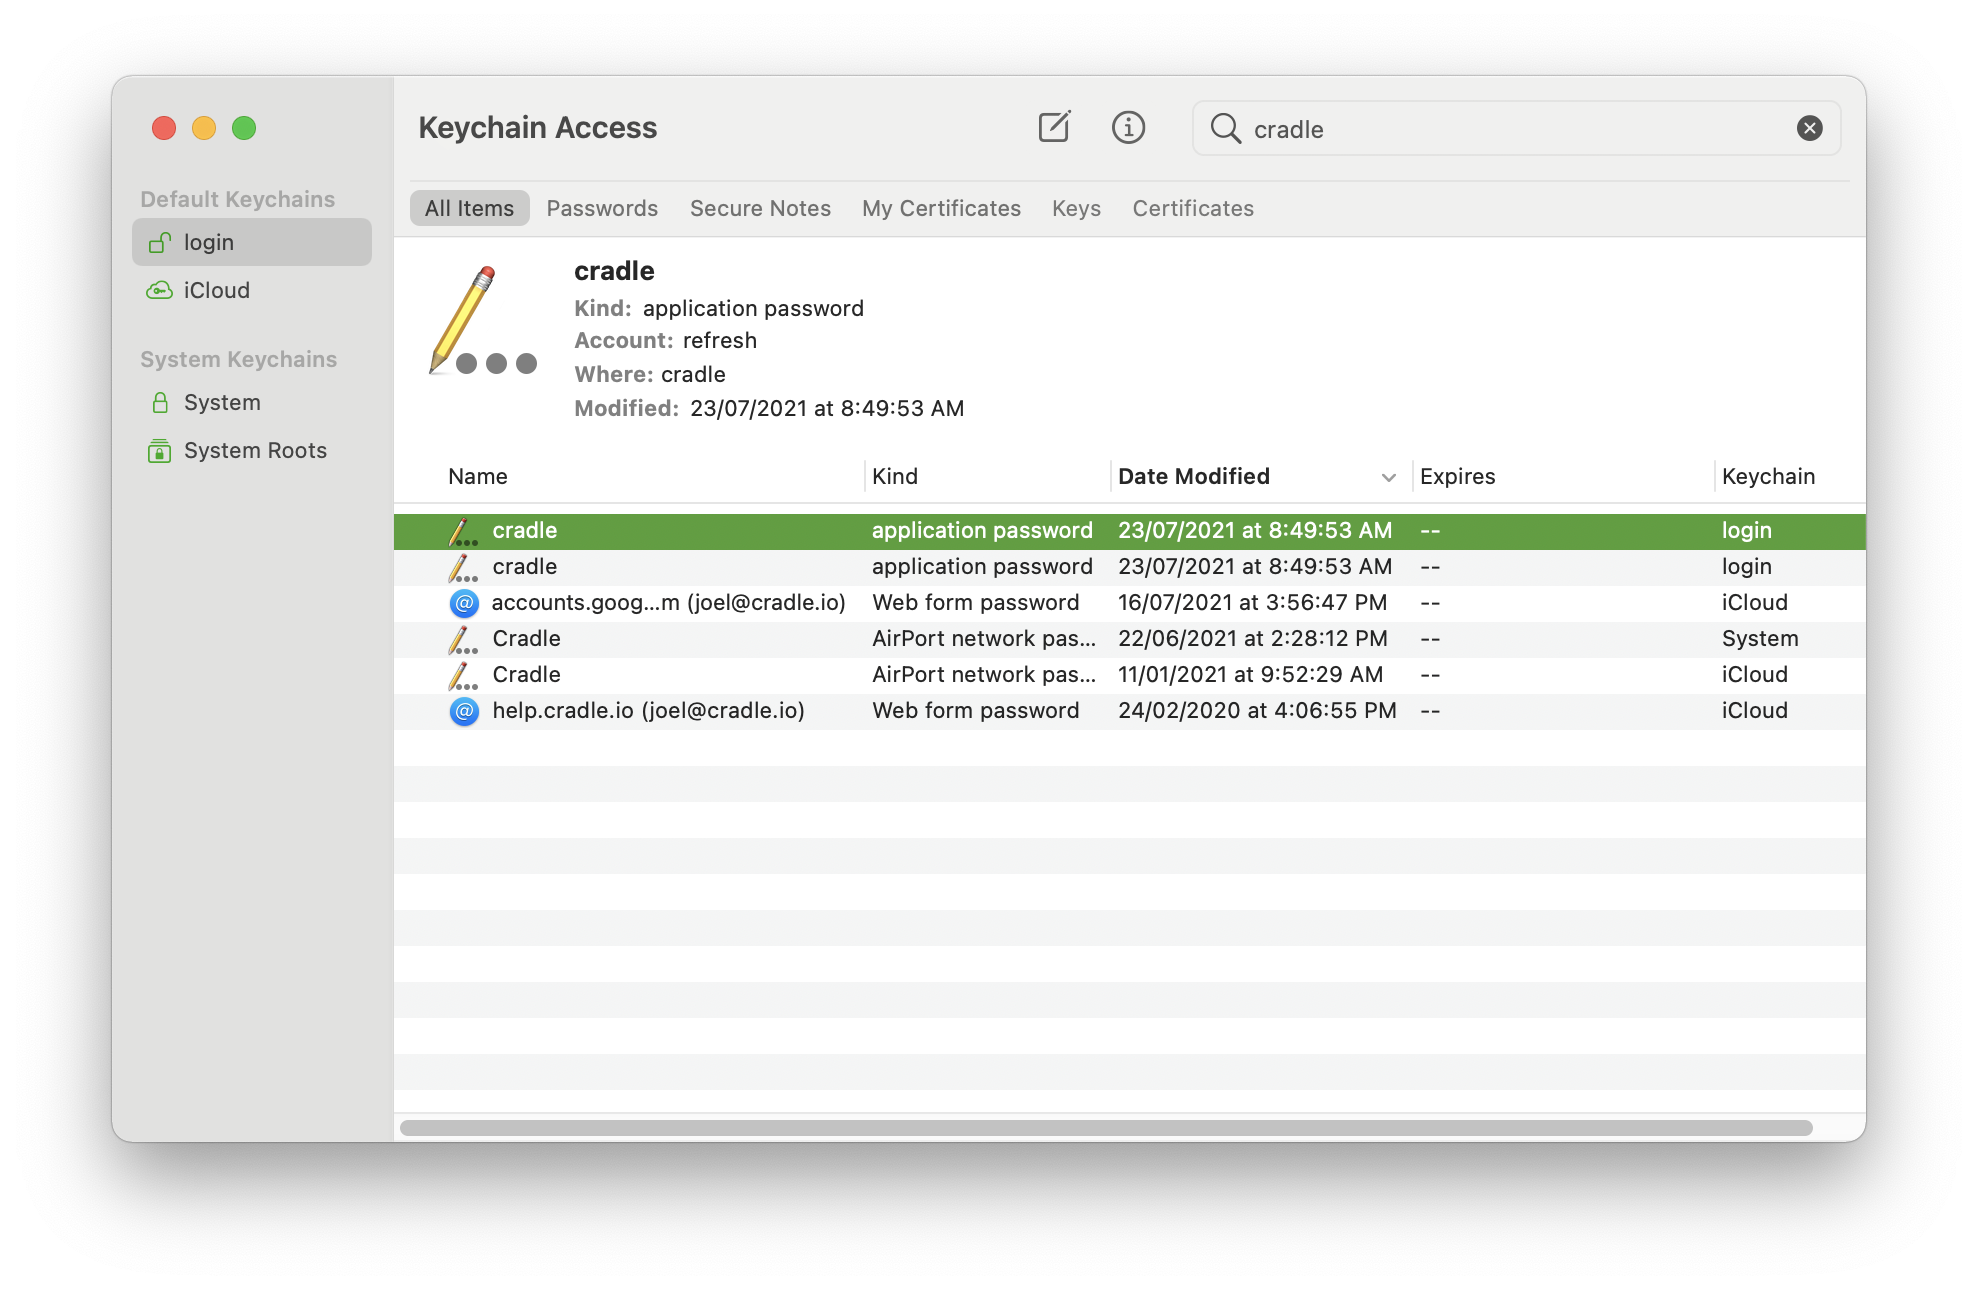Clear the search field with X icon

coord(1809,128)
